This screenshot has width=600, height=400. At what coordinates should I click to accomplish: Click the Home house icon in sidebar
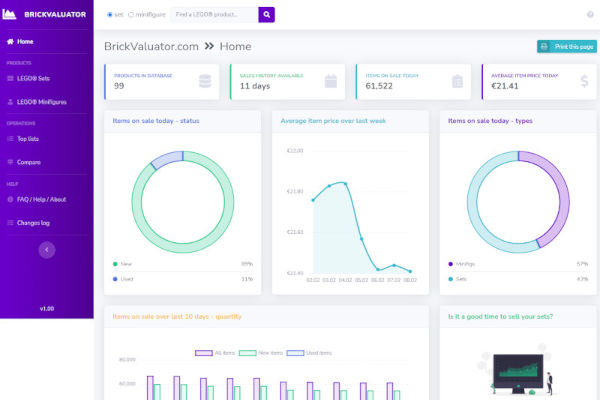click(x=10, y=41)
